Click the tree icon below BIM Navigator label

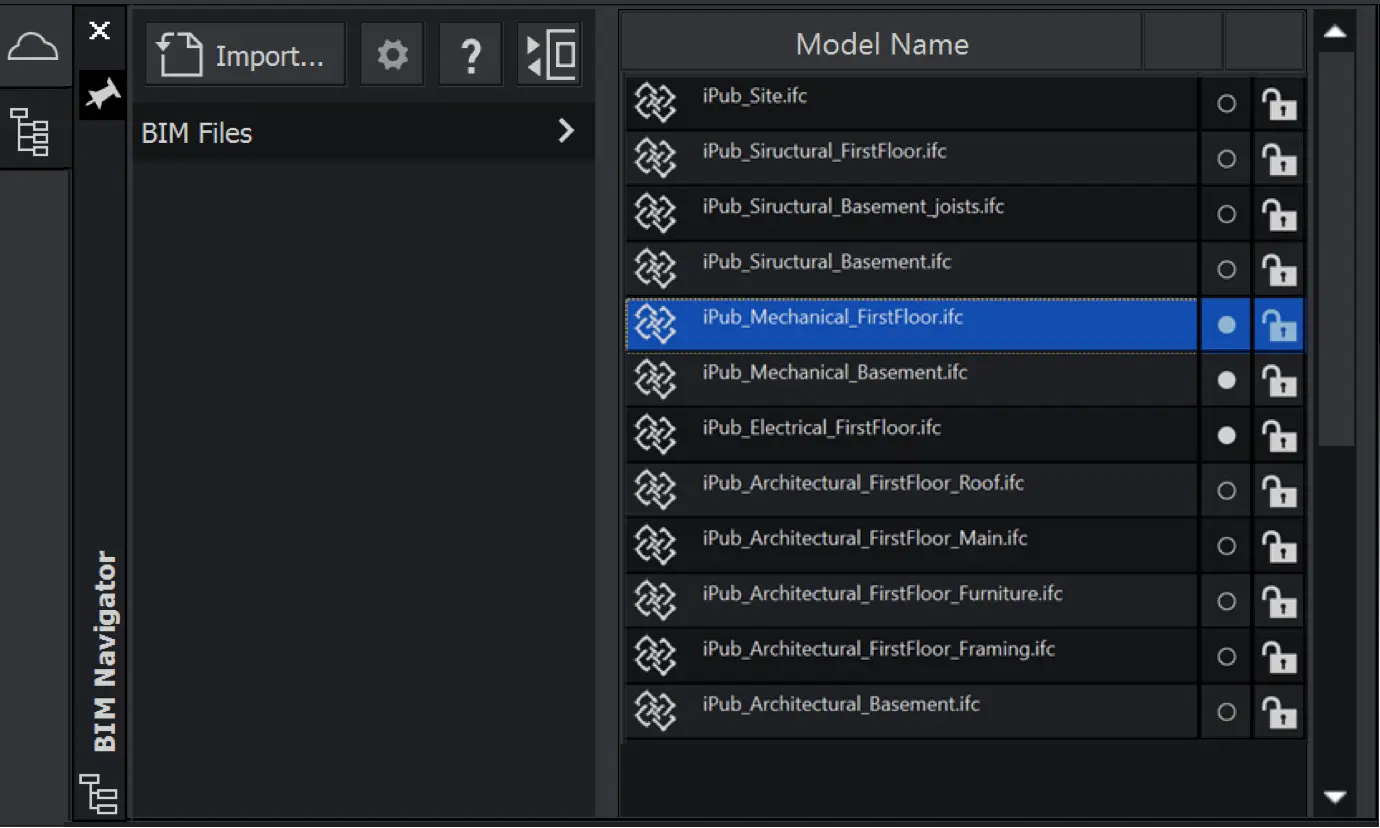[x=99, y=793]
